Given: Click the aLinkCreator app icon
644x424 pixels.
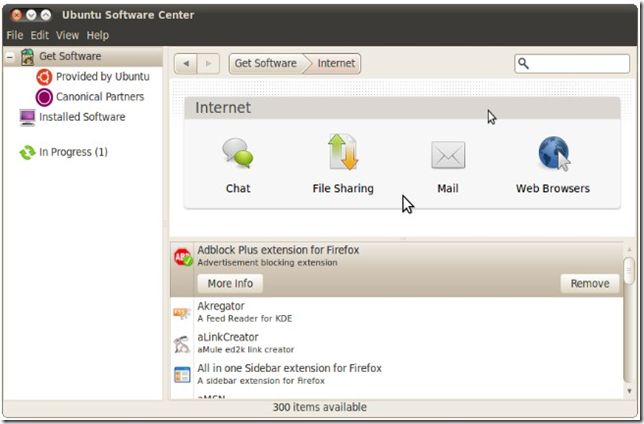Looking at the screenshot, I should [x=182, y=344].
